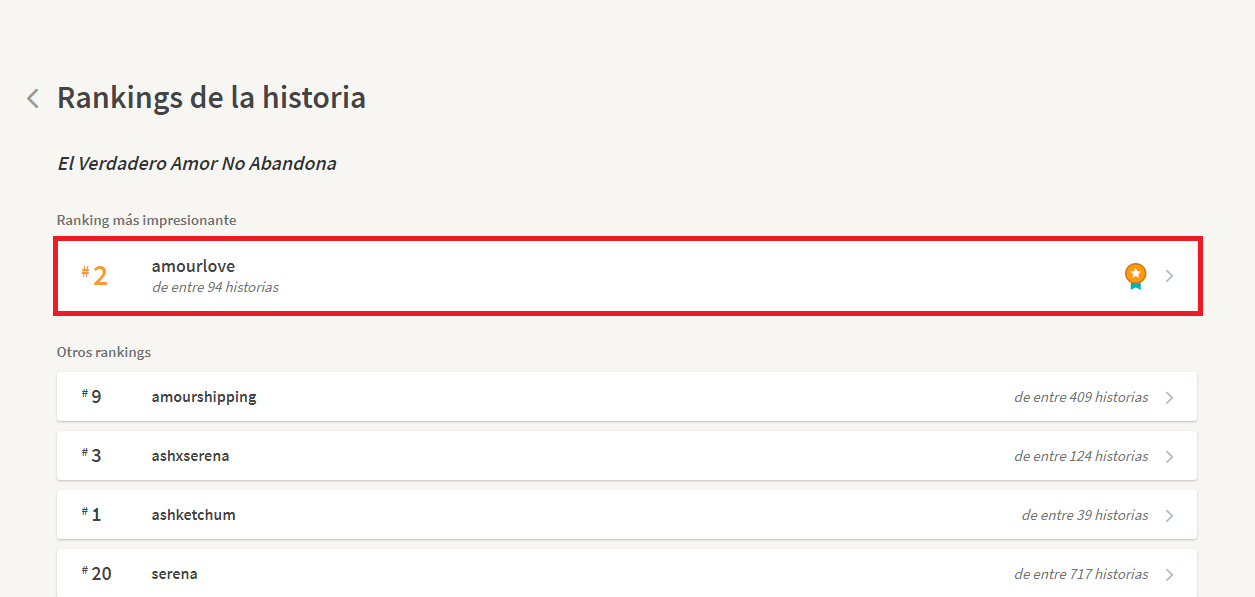Click the 'Rankings de la historia' heading
Screen dimensions: 1255x597
211,97
